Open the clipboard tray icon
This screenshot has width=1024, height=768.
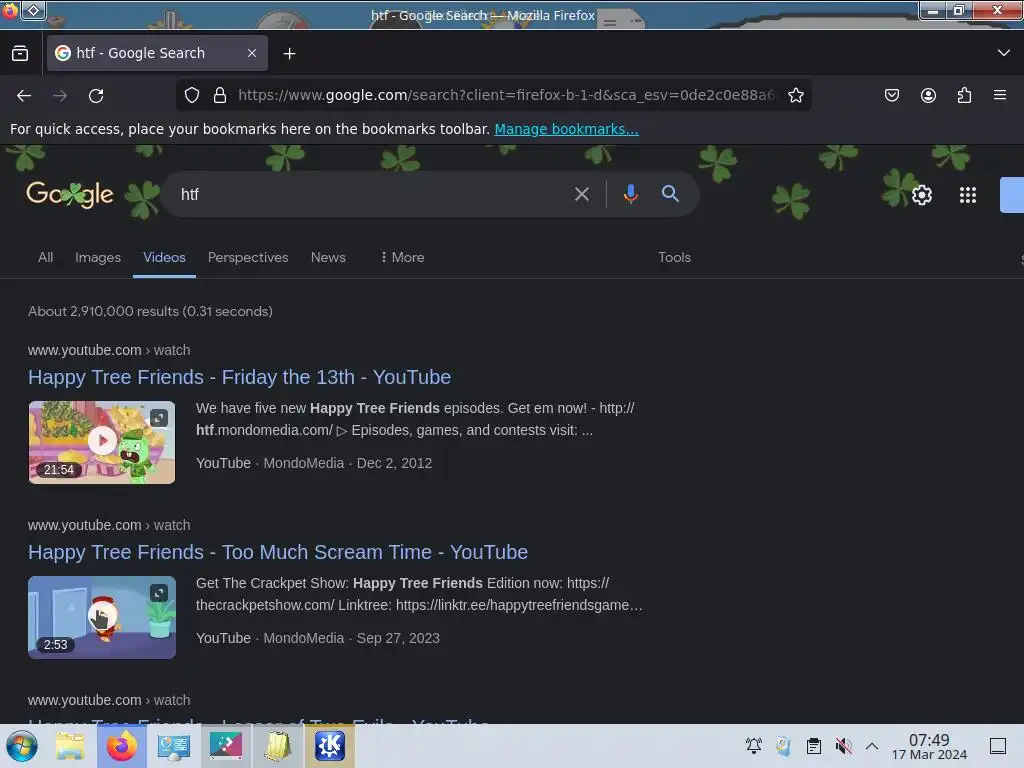814,745
